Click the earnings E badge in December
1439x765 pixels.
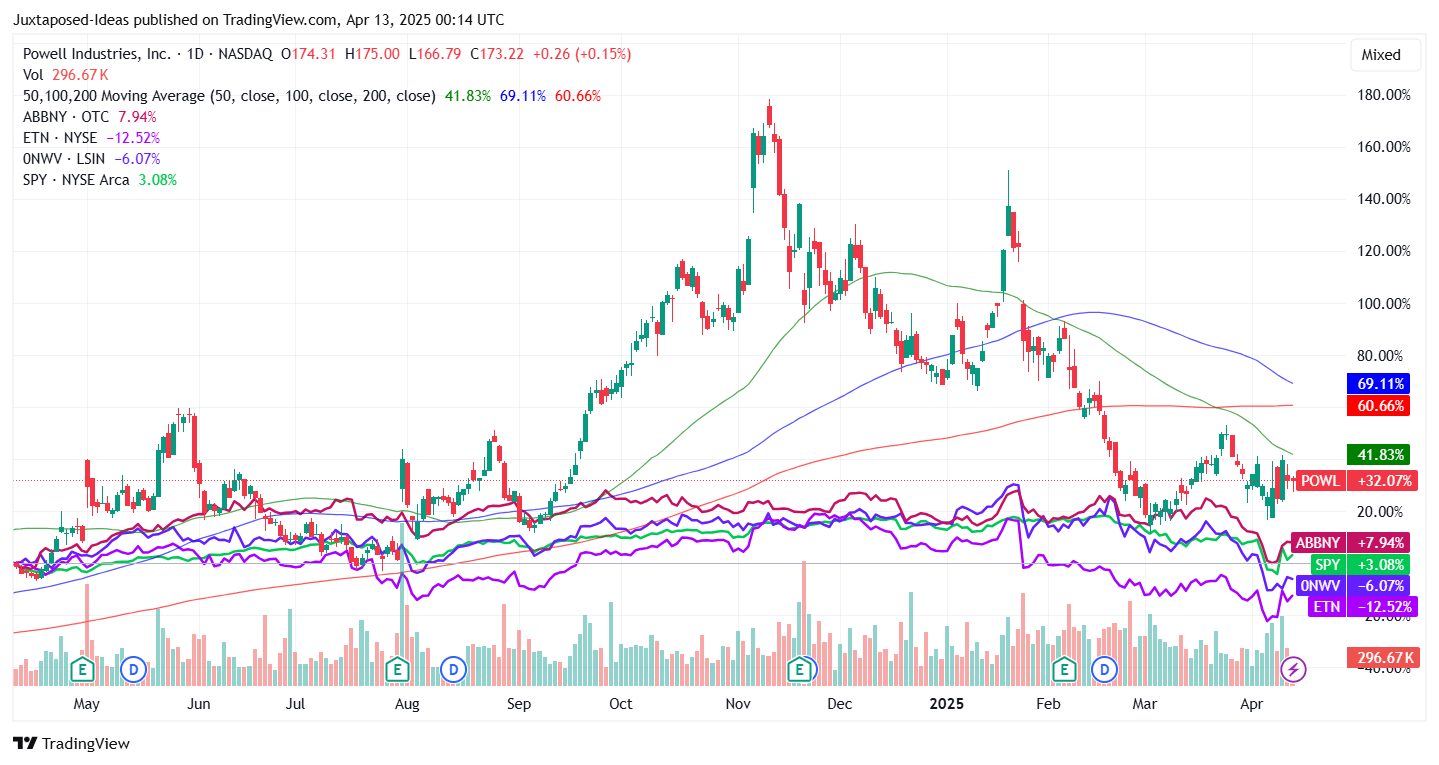click(800, 670)
